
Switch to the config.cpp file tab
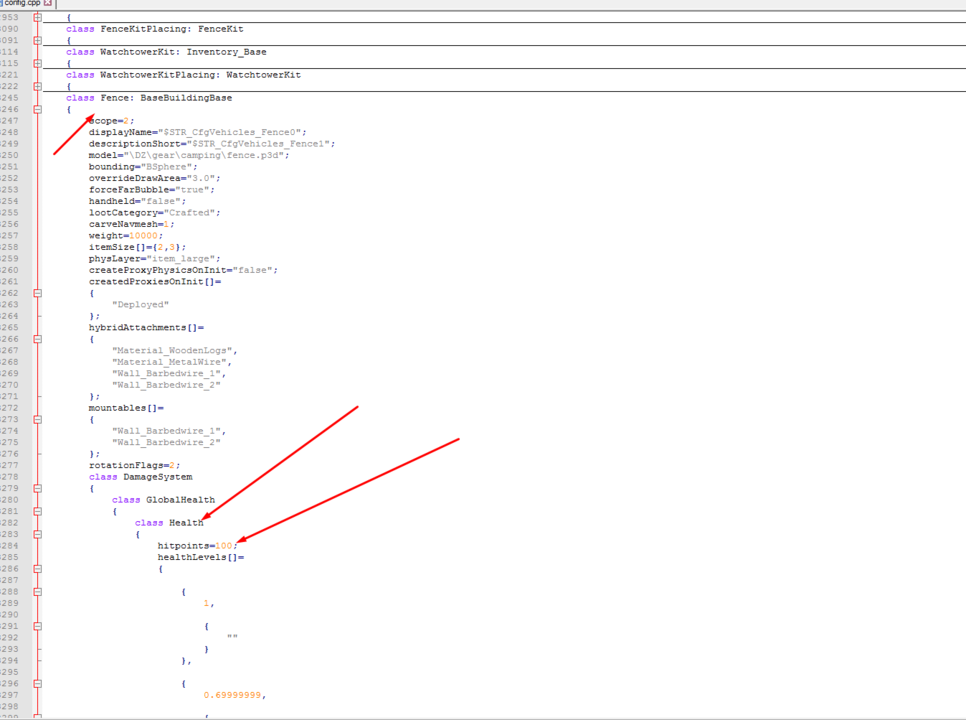coord(22,3)
